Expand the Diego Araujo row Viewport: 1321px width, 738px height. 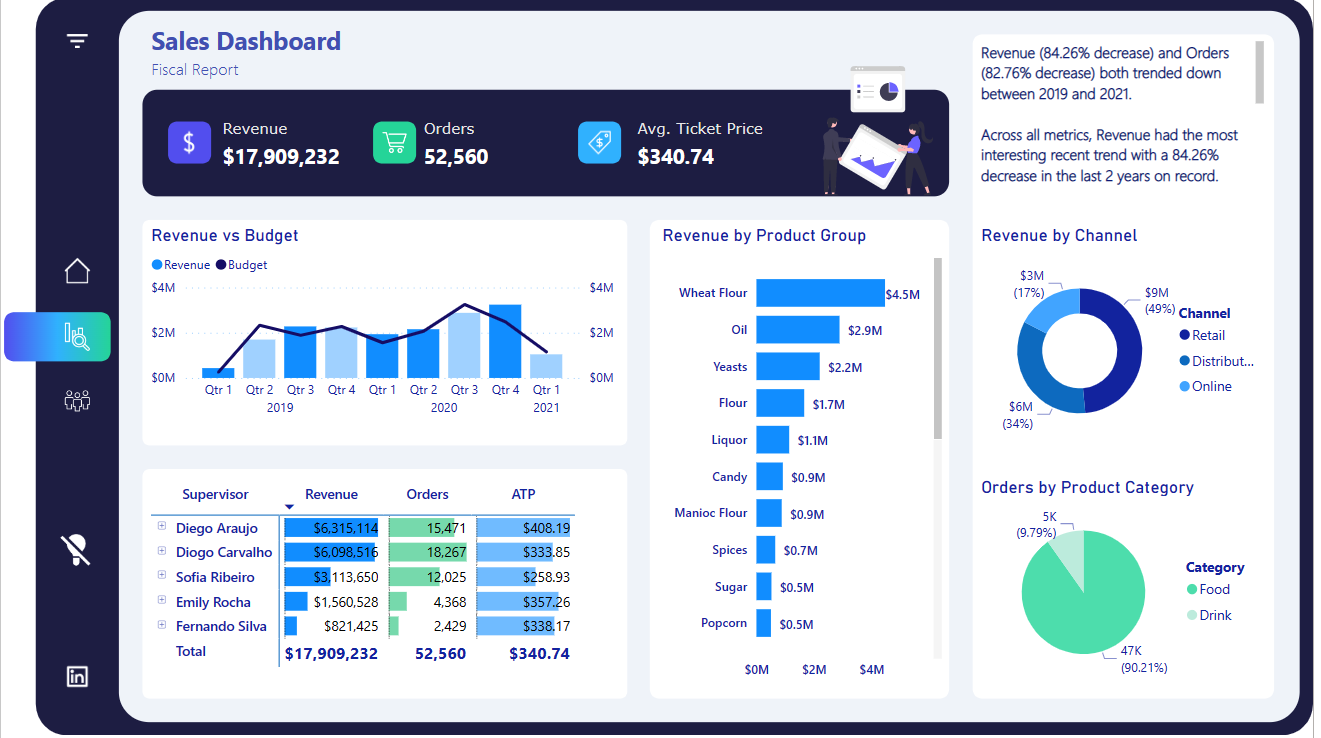pos(161,526)
